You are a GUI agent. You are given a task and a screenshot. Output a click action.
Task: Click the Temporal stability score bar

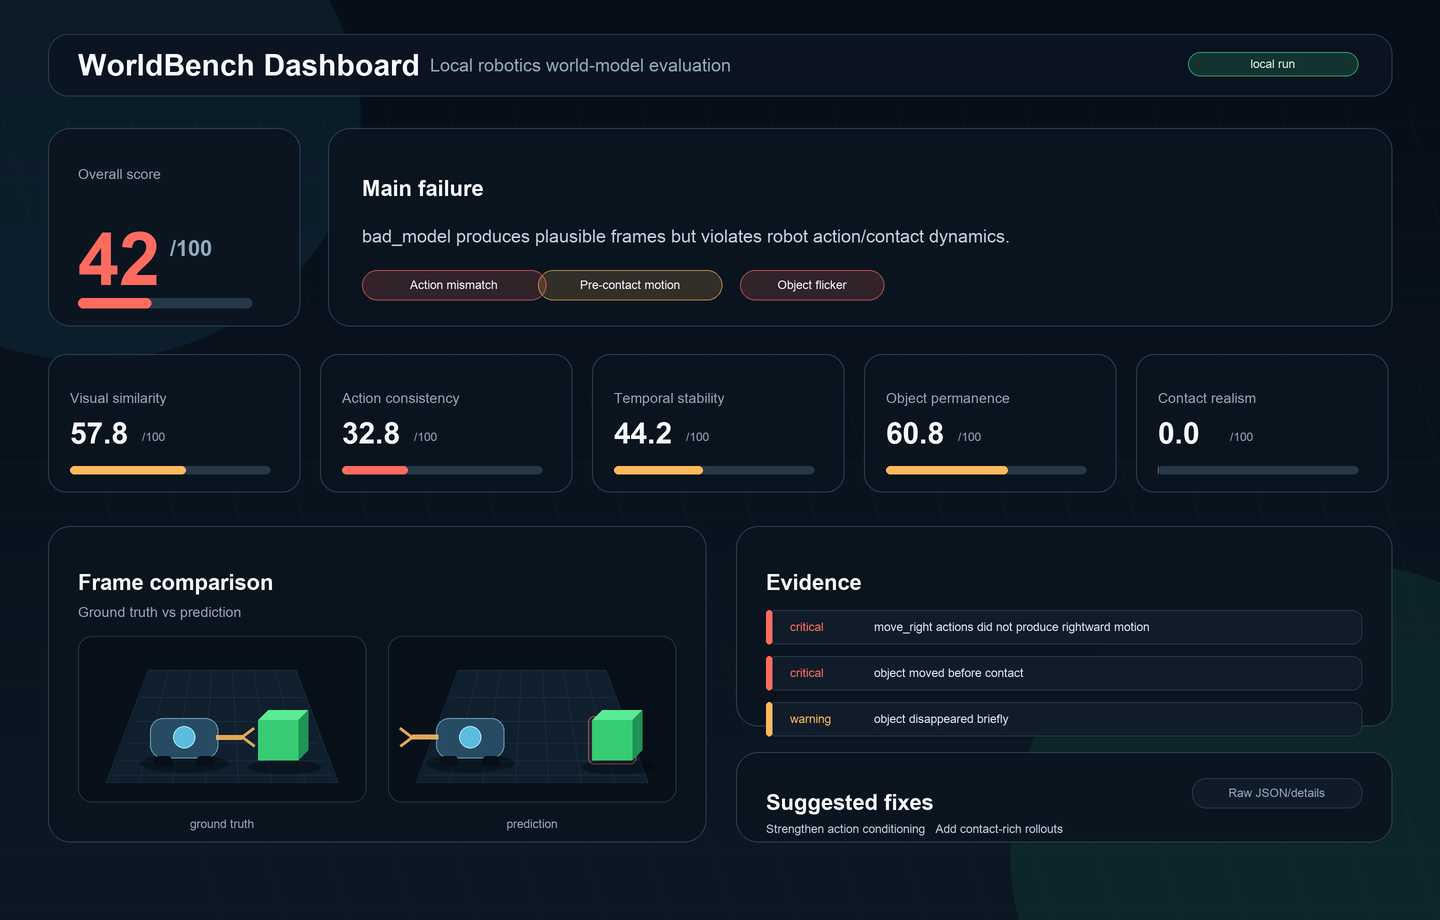click(x=714, y=470)
